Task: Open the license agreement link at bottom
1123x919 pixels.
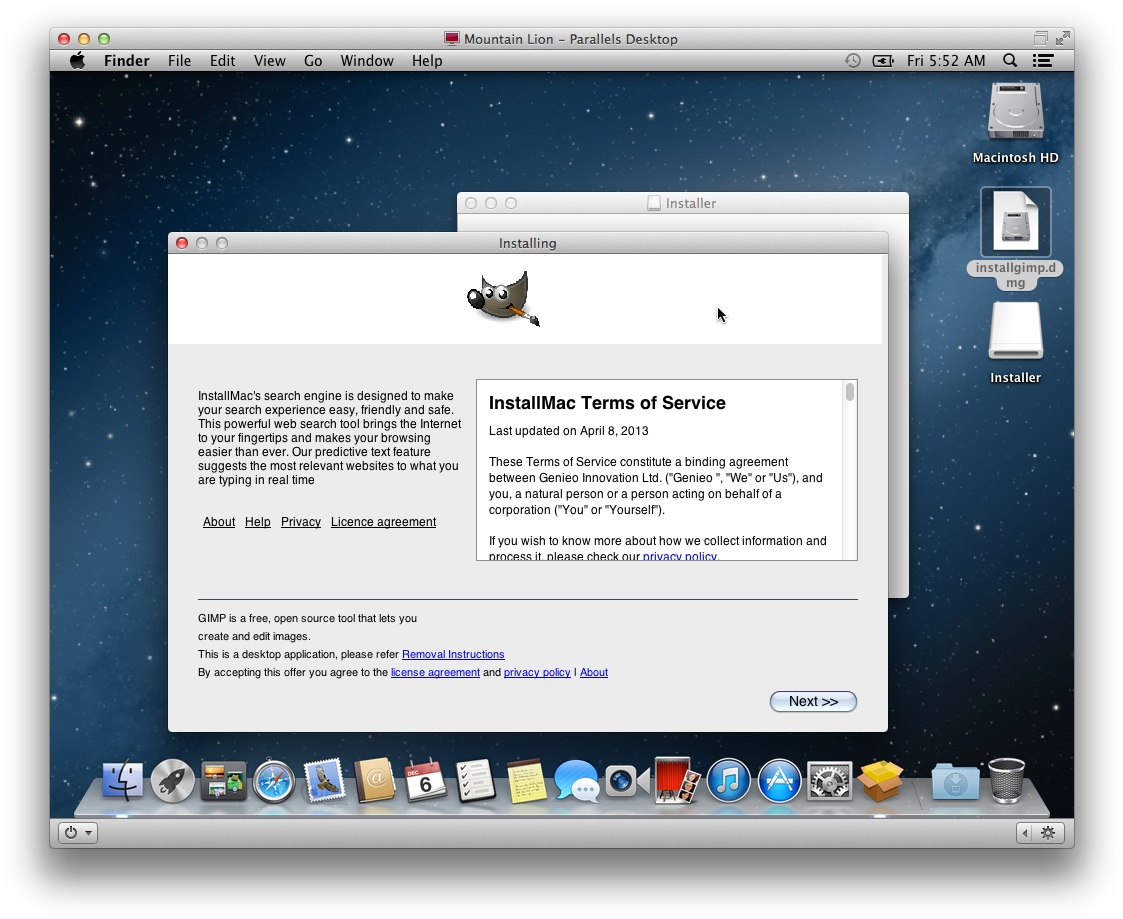Action: pos(435,672)
